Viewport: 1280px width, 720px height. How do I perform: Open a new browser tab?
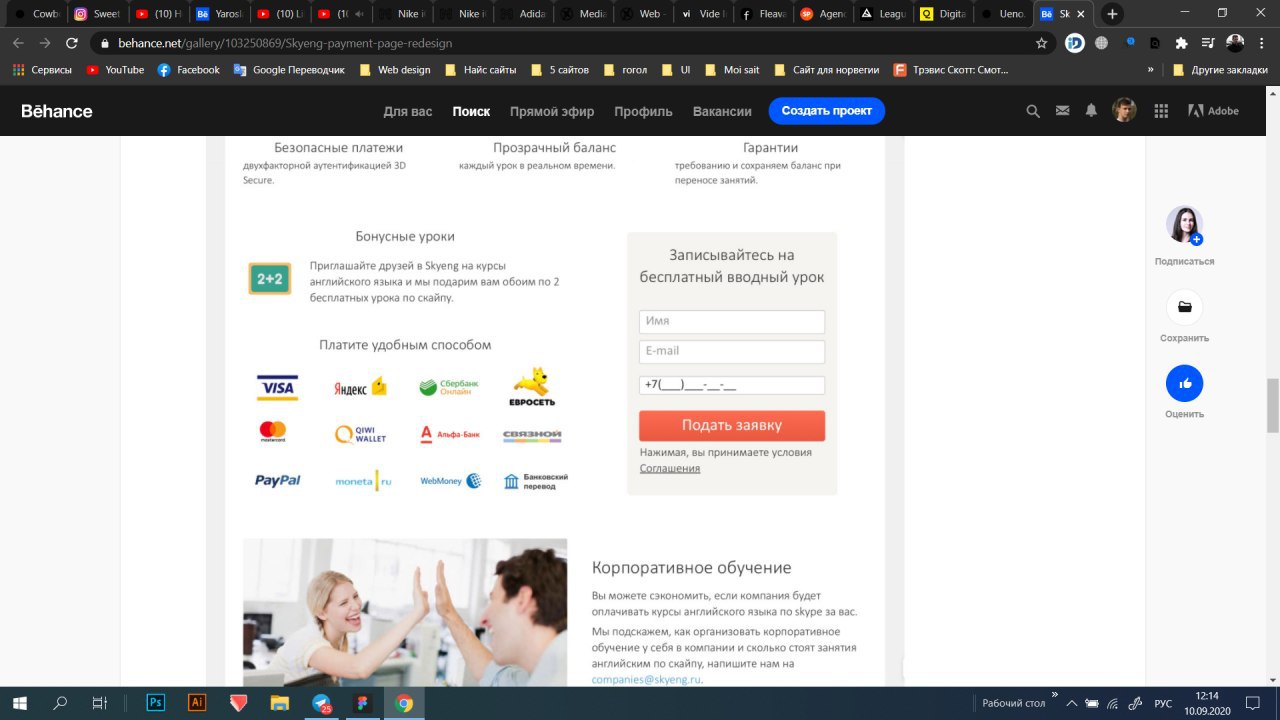pyautogui.click(x=1112, y=14)
